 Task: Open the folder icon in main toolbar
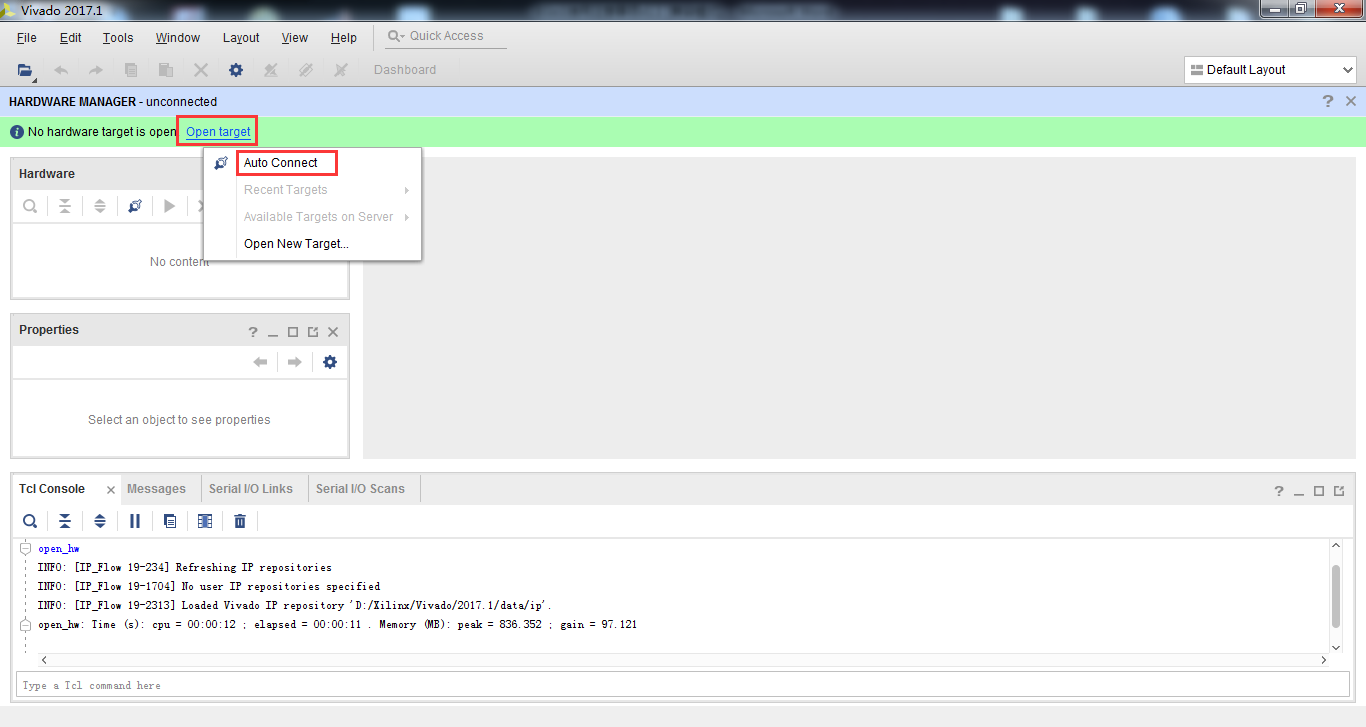[x=25, y=70]
